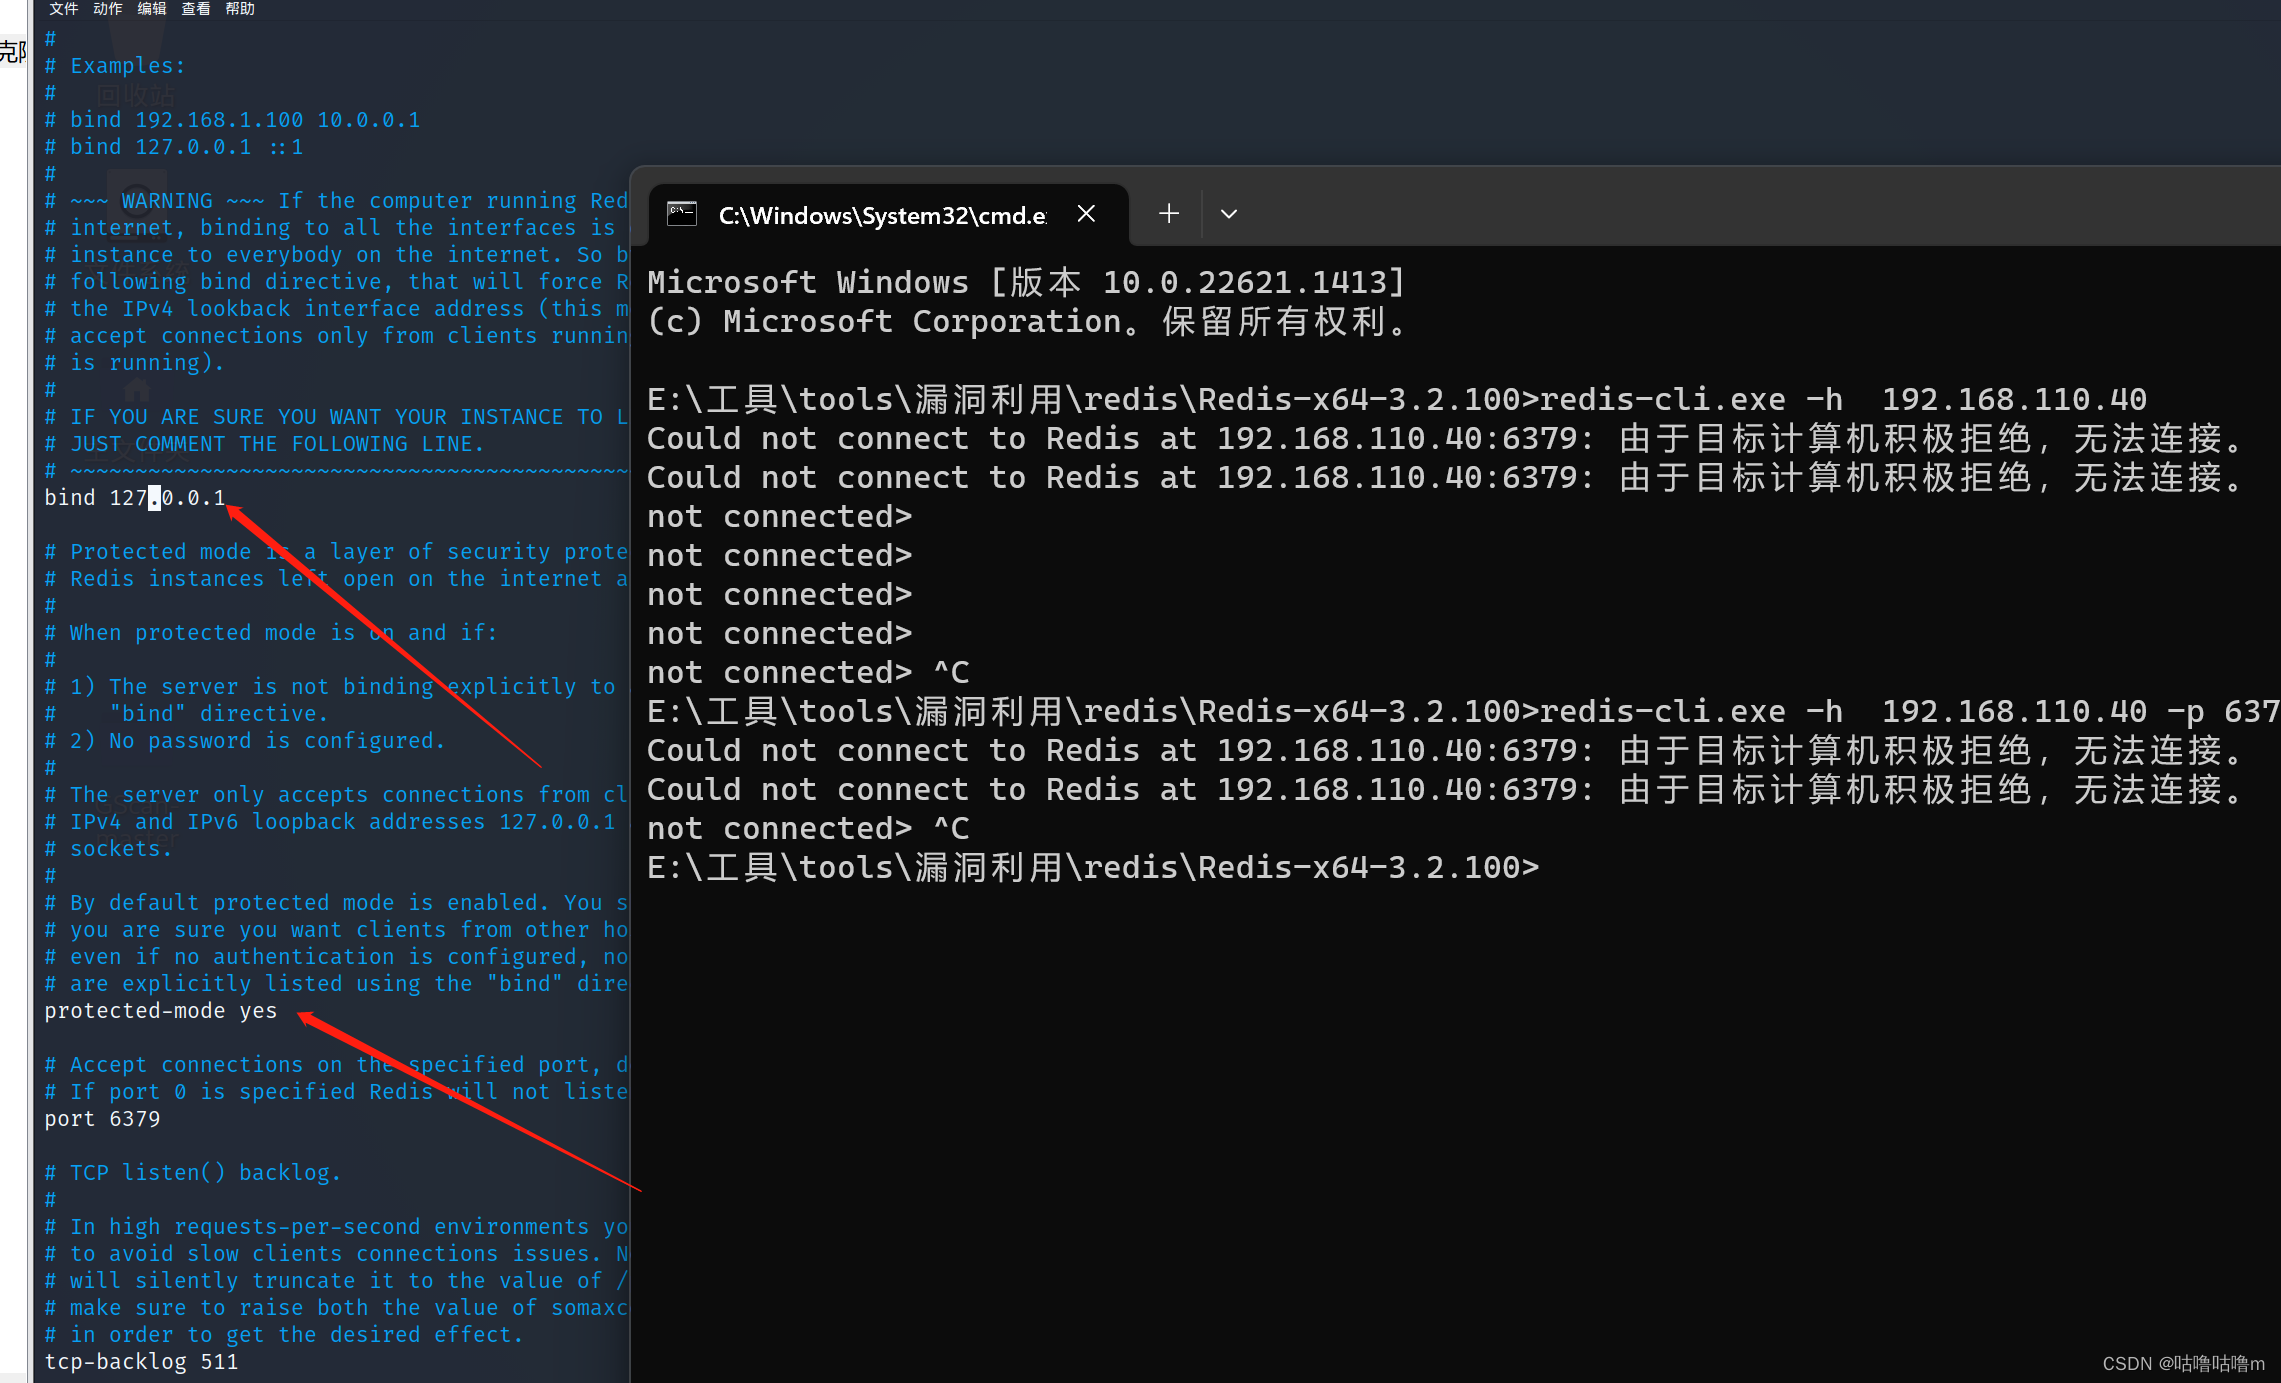Expand the terminal profile dropdown chevron
The image size is (2281, 1383).
pos(1229,214)
